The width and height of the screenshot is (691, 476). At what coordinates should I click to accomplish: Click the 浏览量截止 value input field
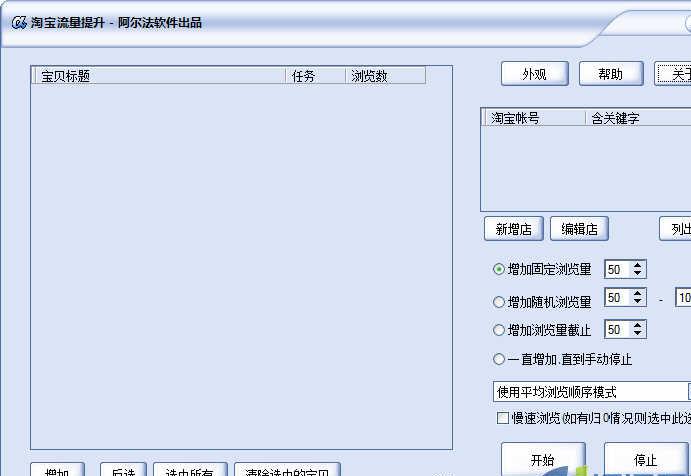click(x=618, y=329)
